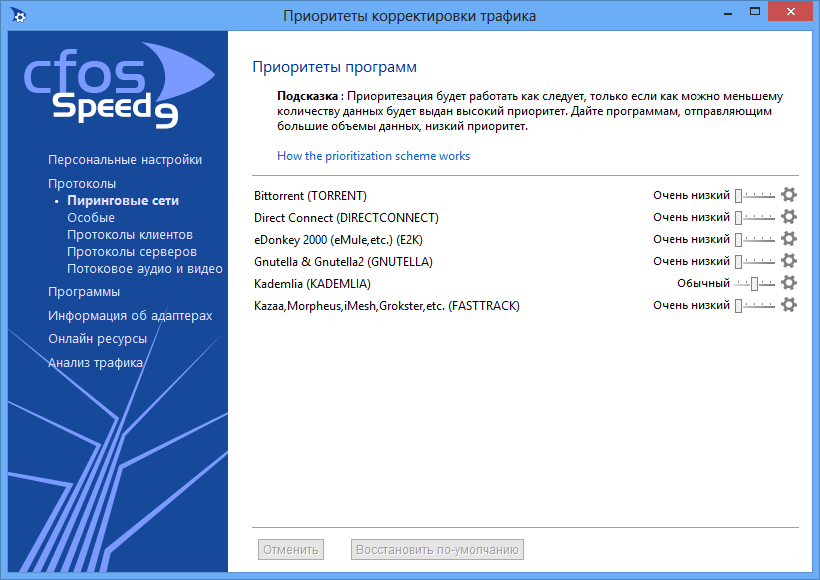This screenshot has height=580, width=820.
Task: Click gear icon beside Kademlia
Action: 788,283
